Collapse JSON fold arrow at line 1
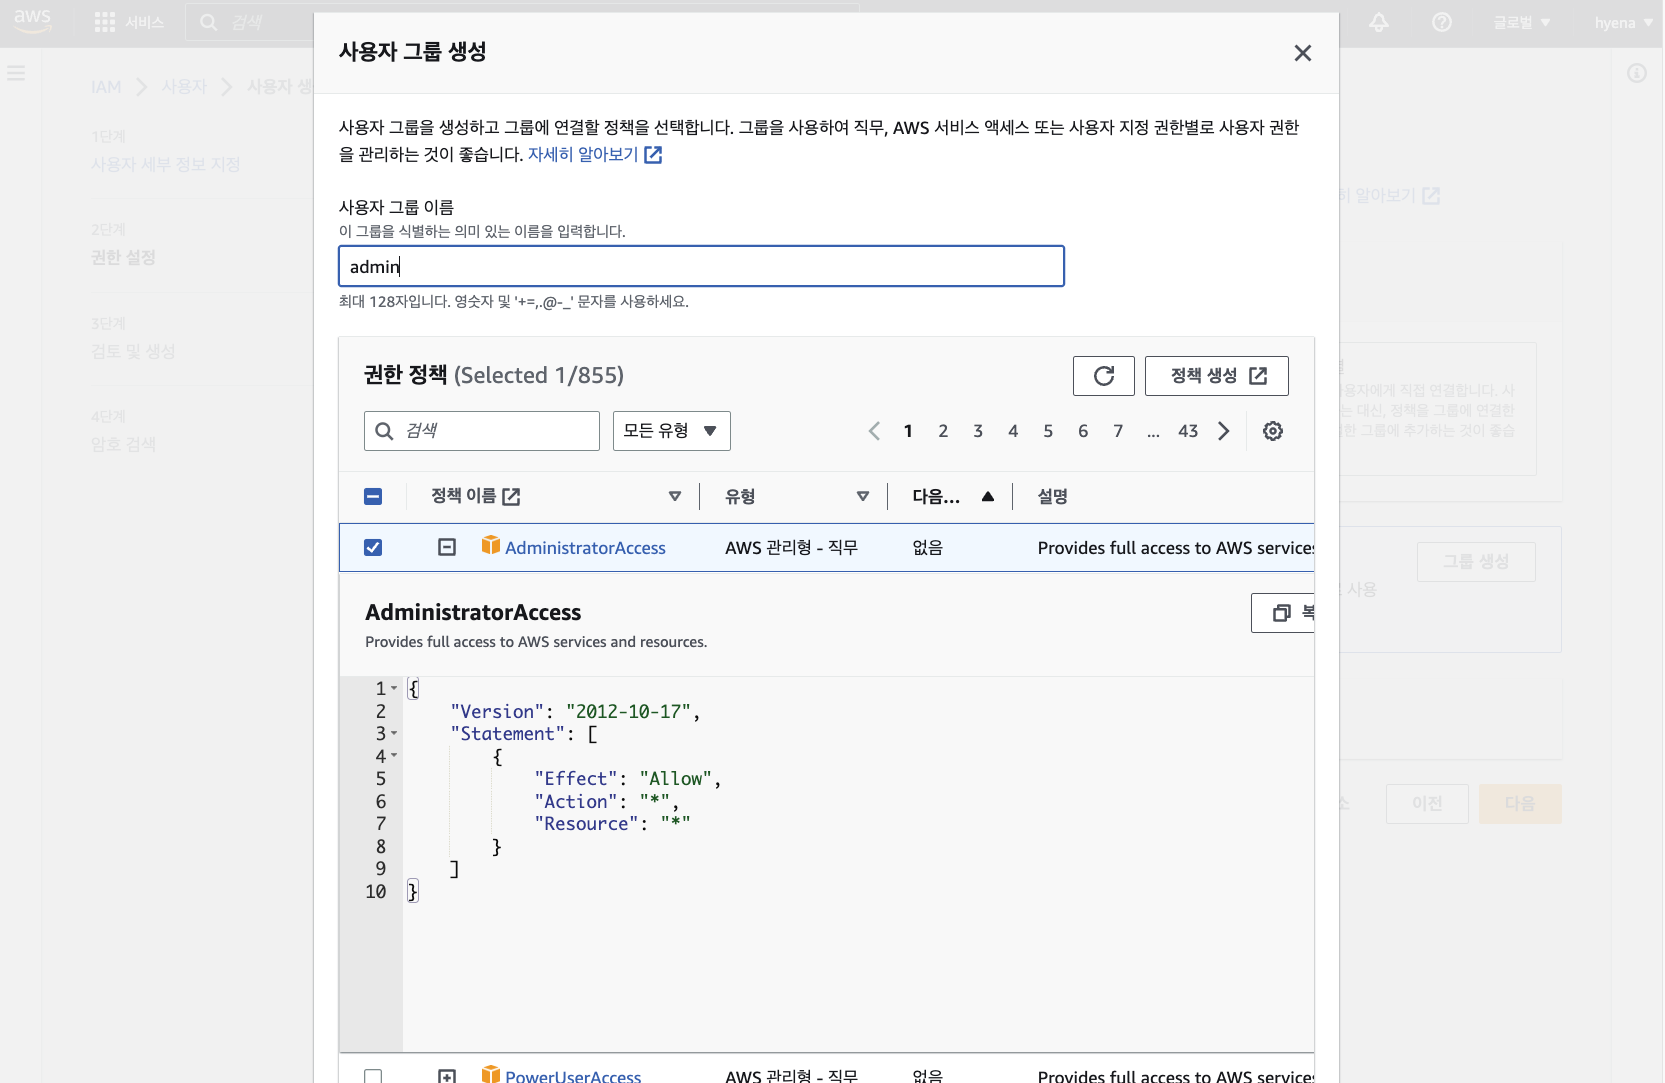 pyautogui.click(x=394, y=689)
